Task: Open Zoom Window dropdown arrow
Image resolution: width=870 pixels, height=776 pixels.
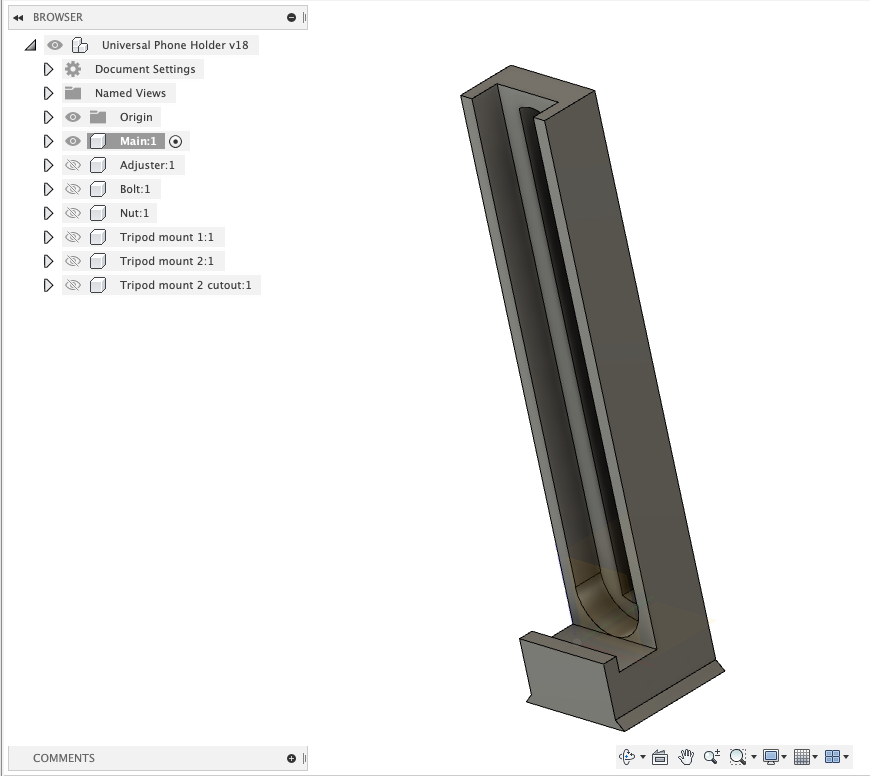Action: 753,757
